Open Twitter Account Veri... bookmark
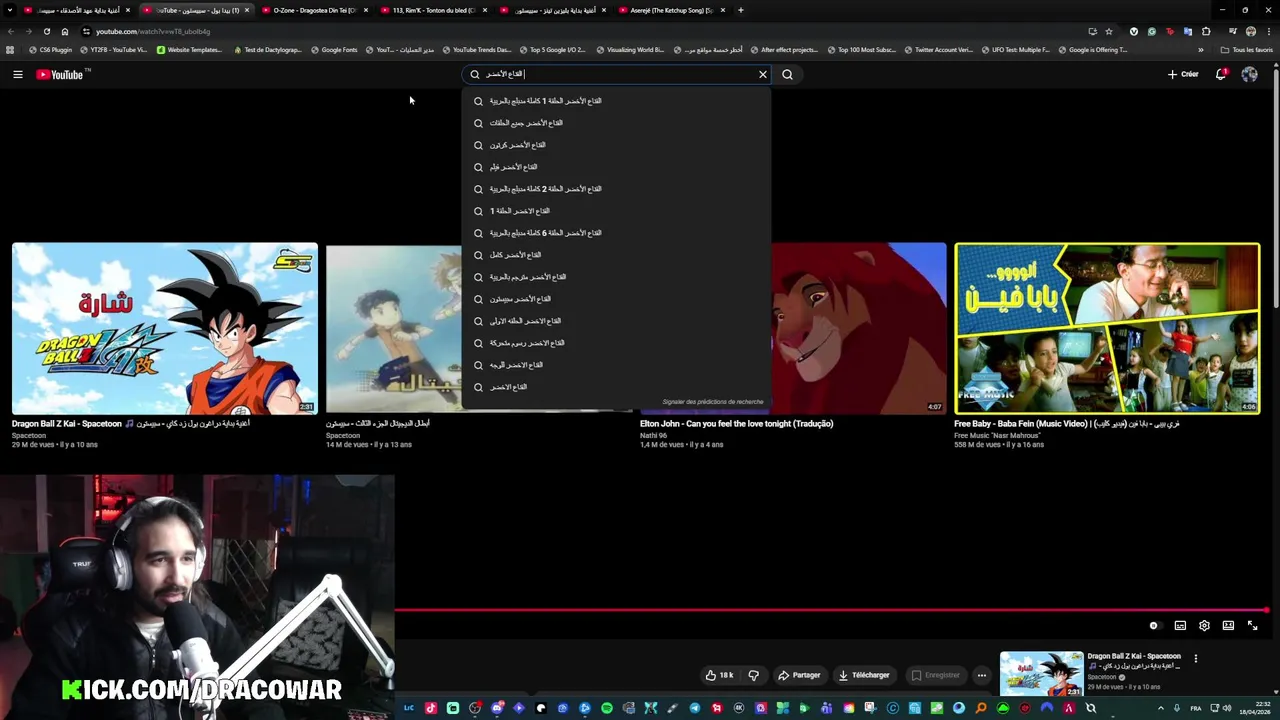 pyautogui.click(x=937, y=49)
